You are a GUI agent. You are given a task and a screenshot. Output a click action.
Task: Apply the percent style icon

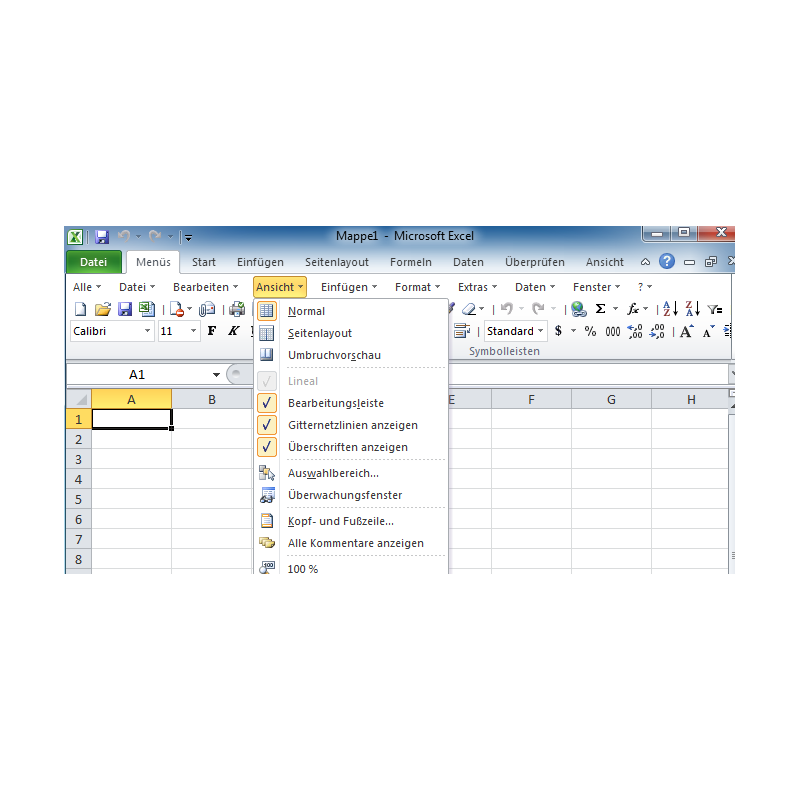(590, 331)
